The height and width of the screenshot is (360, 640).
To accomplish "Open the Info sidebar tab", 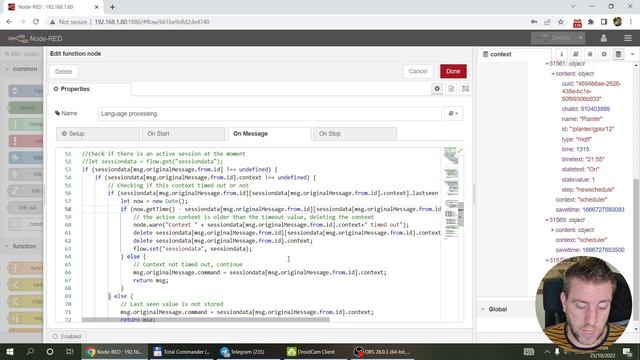I will tap(562, 54).
